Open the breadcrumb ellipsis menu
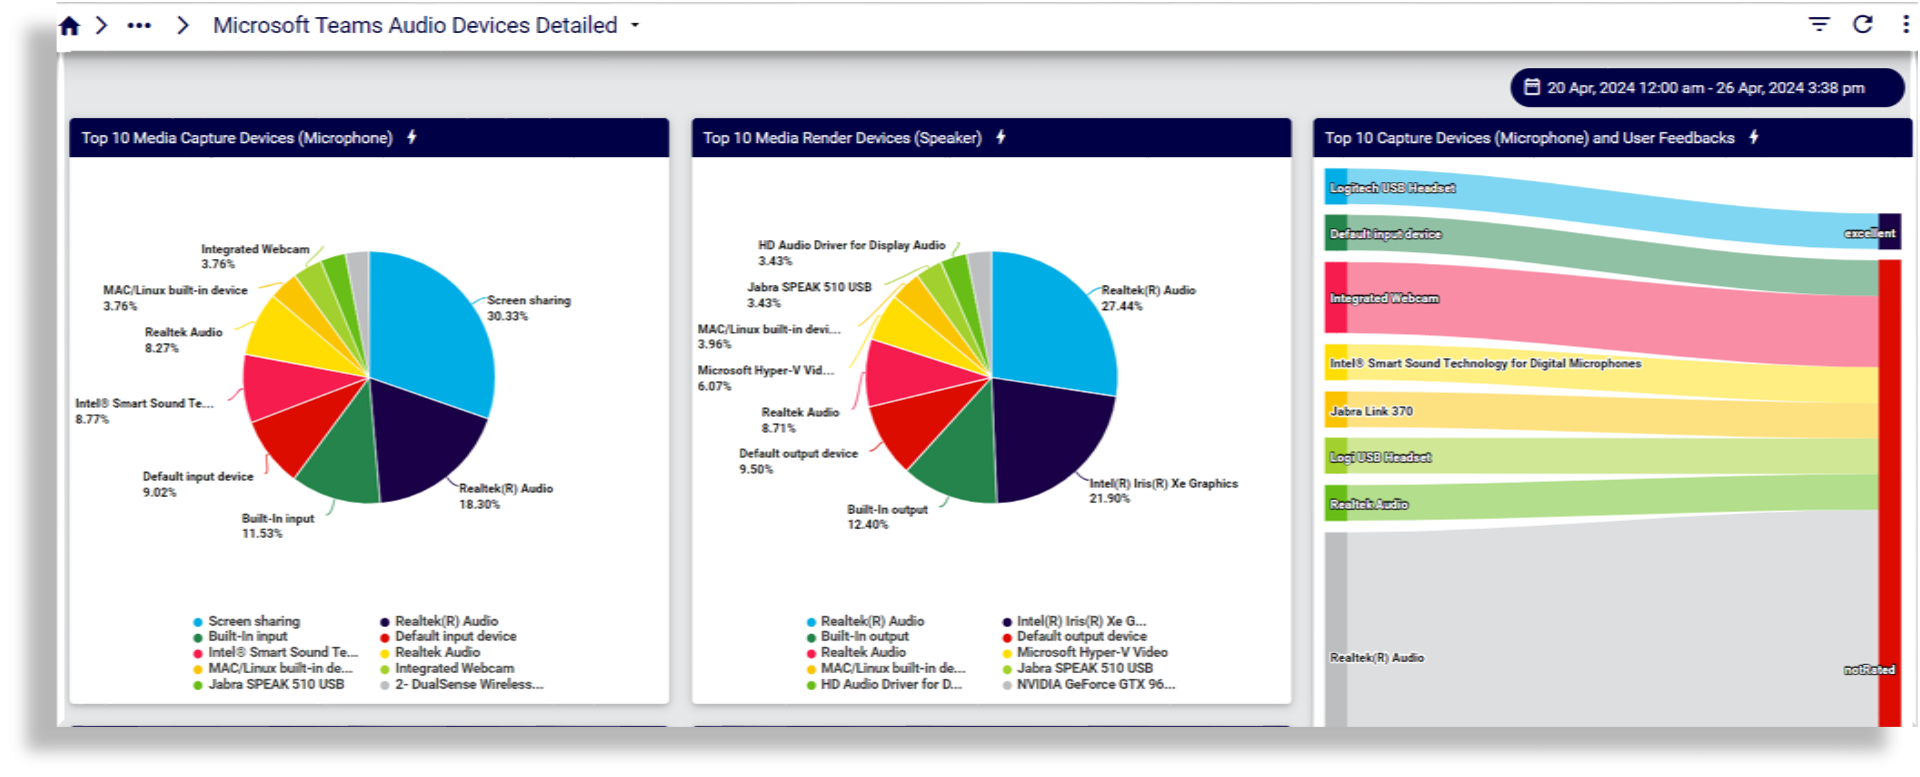The height and width of the screenshot is (777, 1920). pos(139,25)
